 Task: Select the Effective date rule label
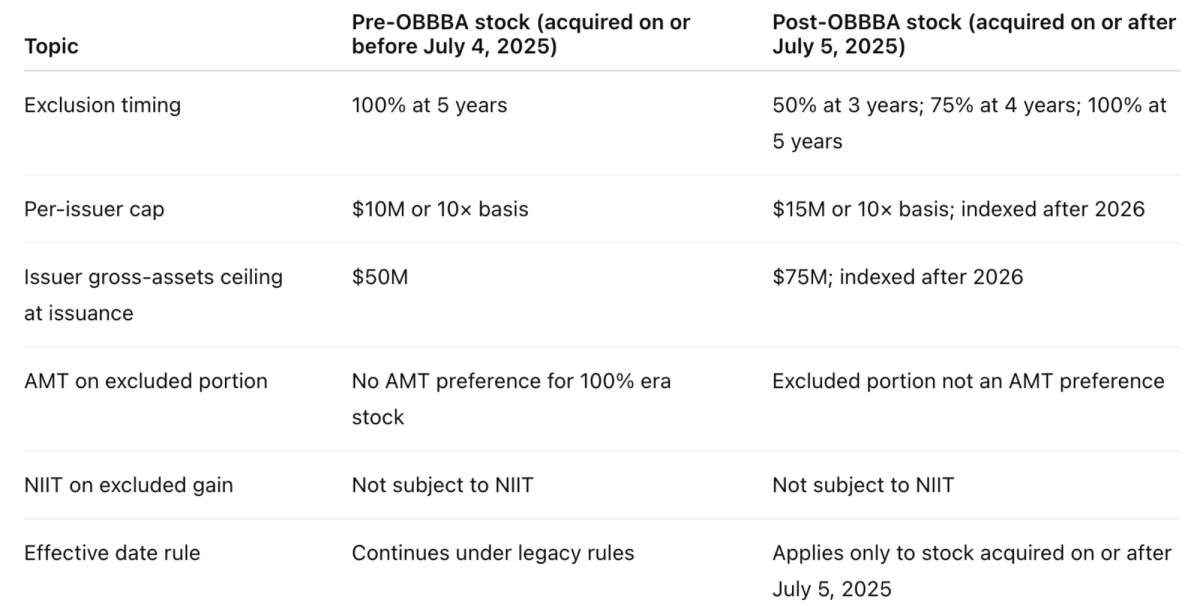pos(112,553)
